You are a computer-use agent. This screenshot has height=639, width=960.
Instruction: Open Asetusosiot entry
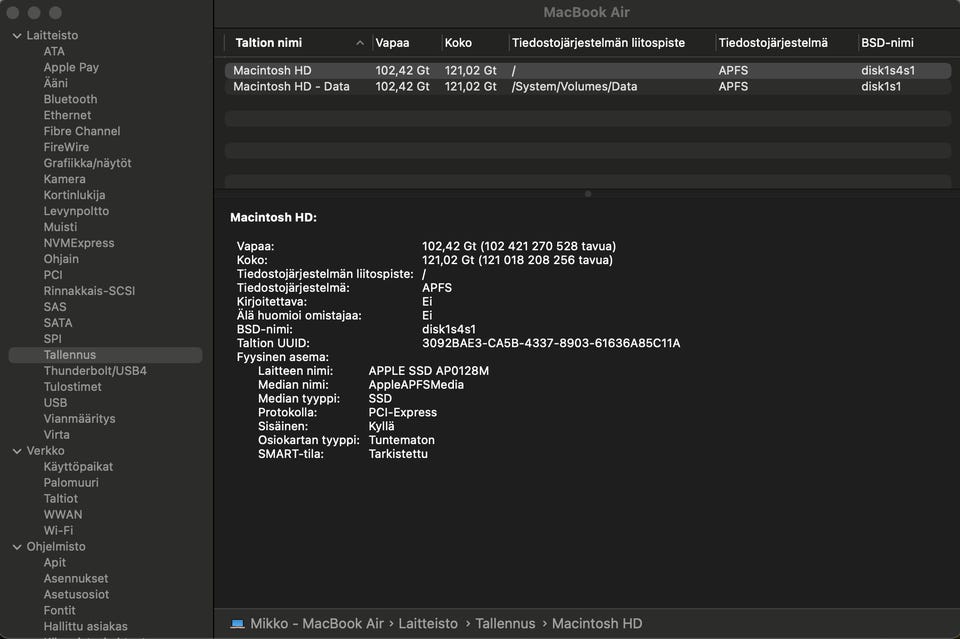click(x=76, y=594)
